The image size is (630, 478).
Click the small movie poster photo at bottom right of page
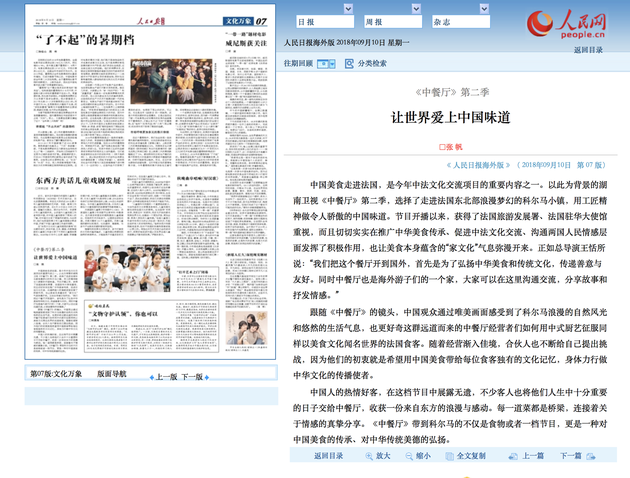coord(246,328)
